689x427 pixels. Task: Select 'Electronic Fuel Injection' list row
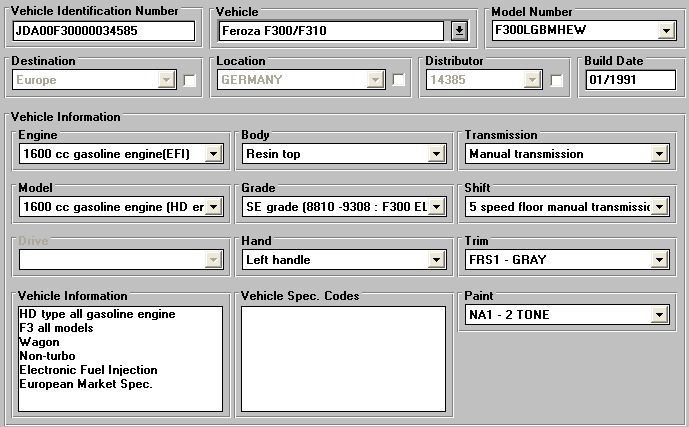tap(120, 370)
